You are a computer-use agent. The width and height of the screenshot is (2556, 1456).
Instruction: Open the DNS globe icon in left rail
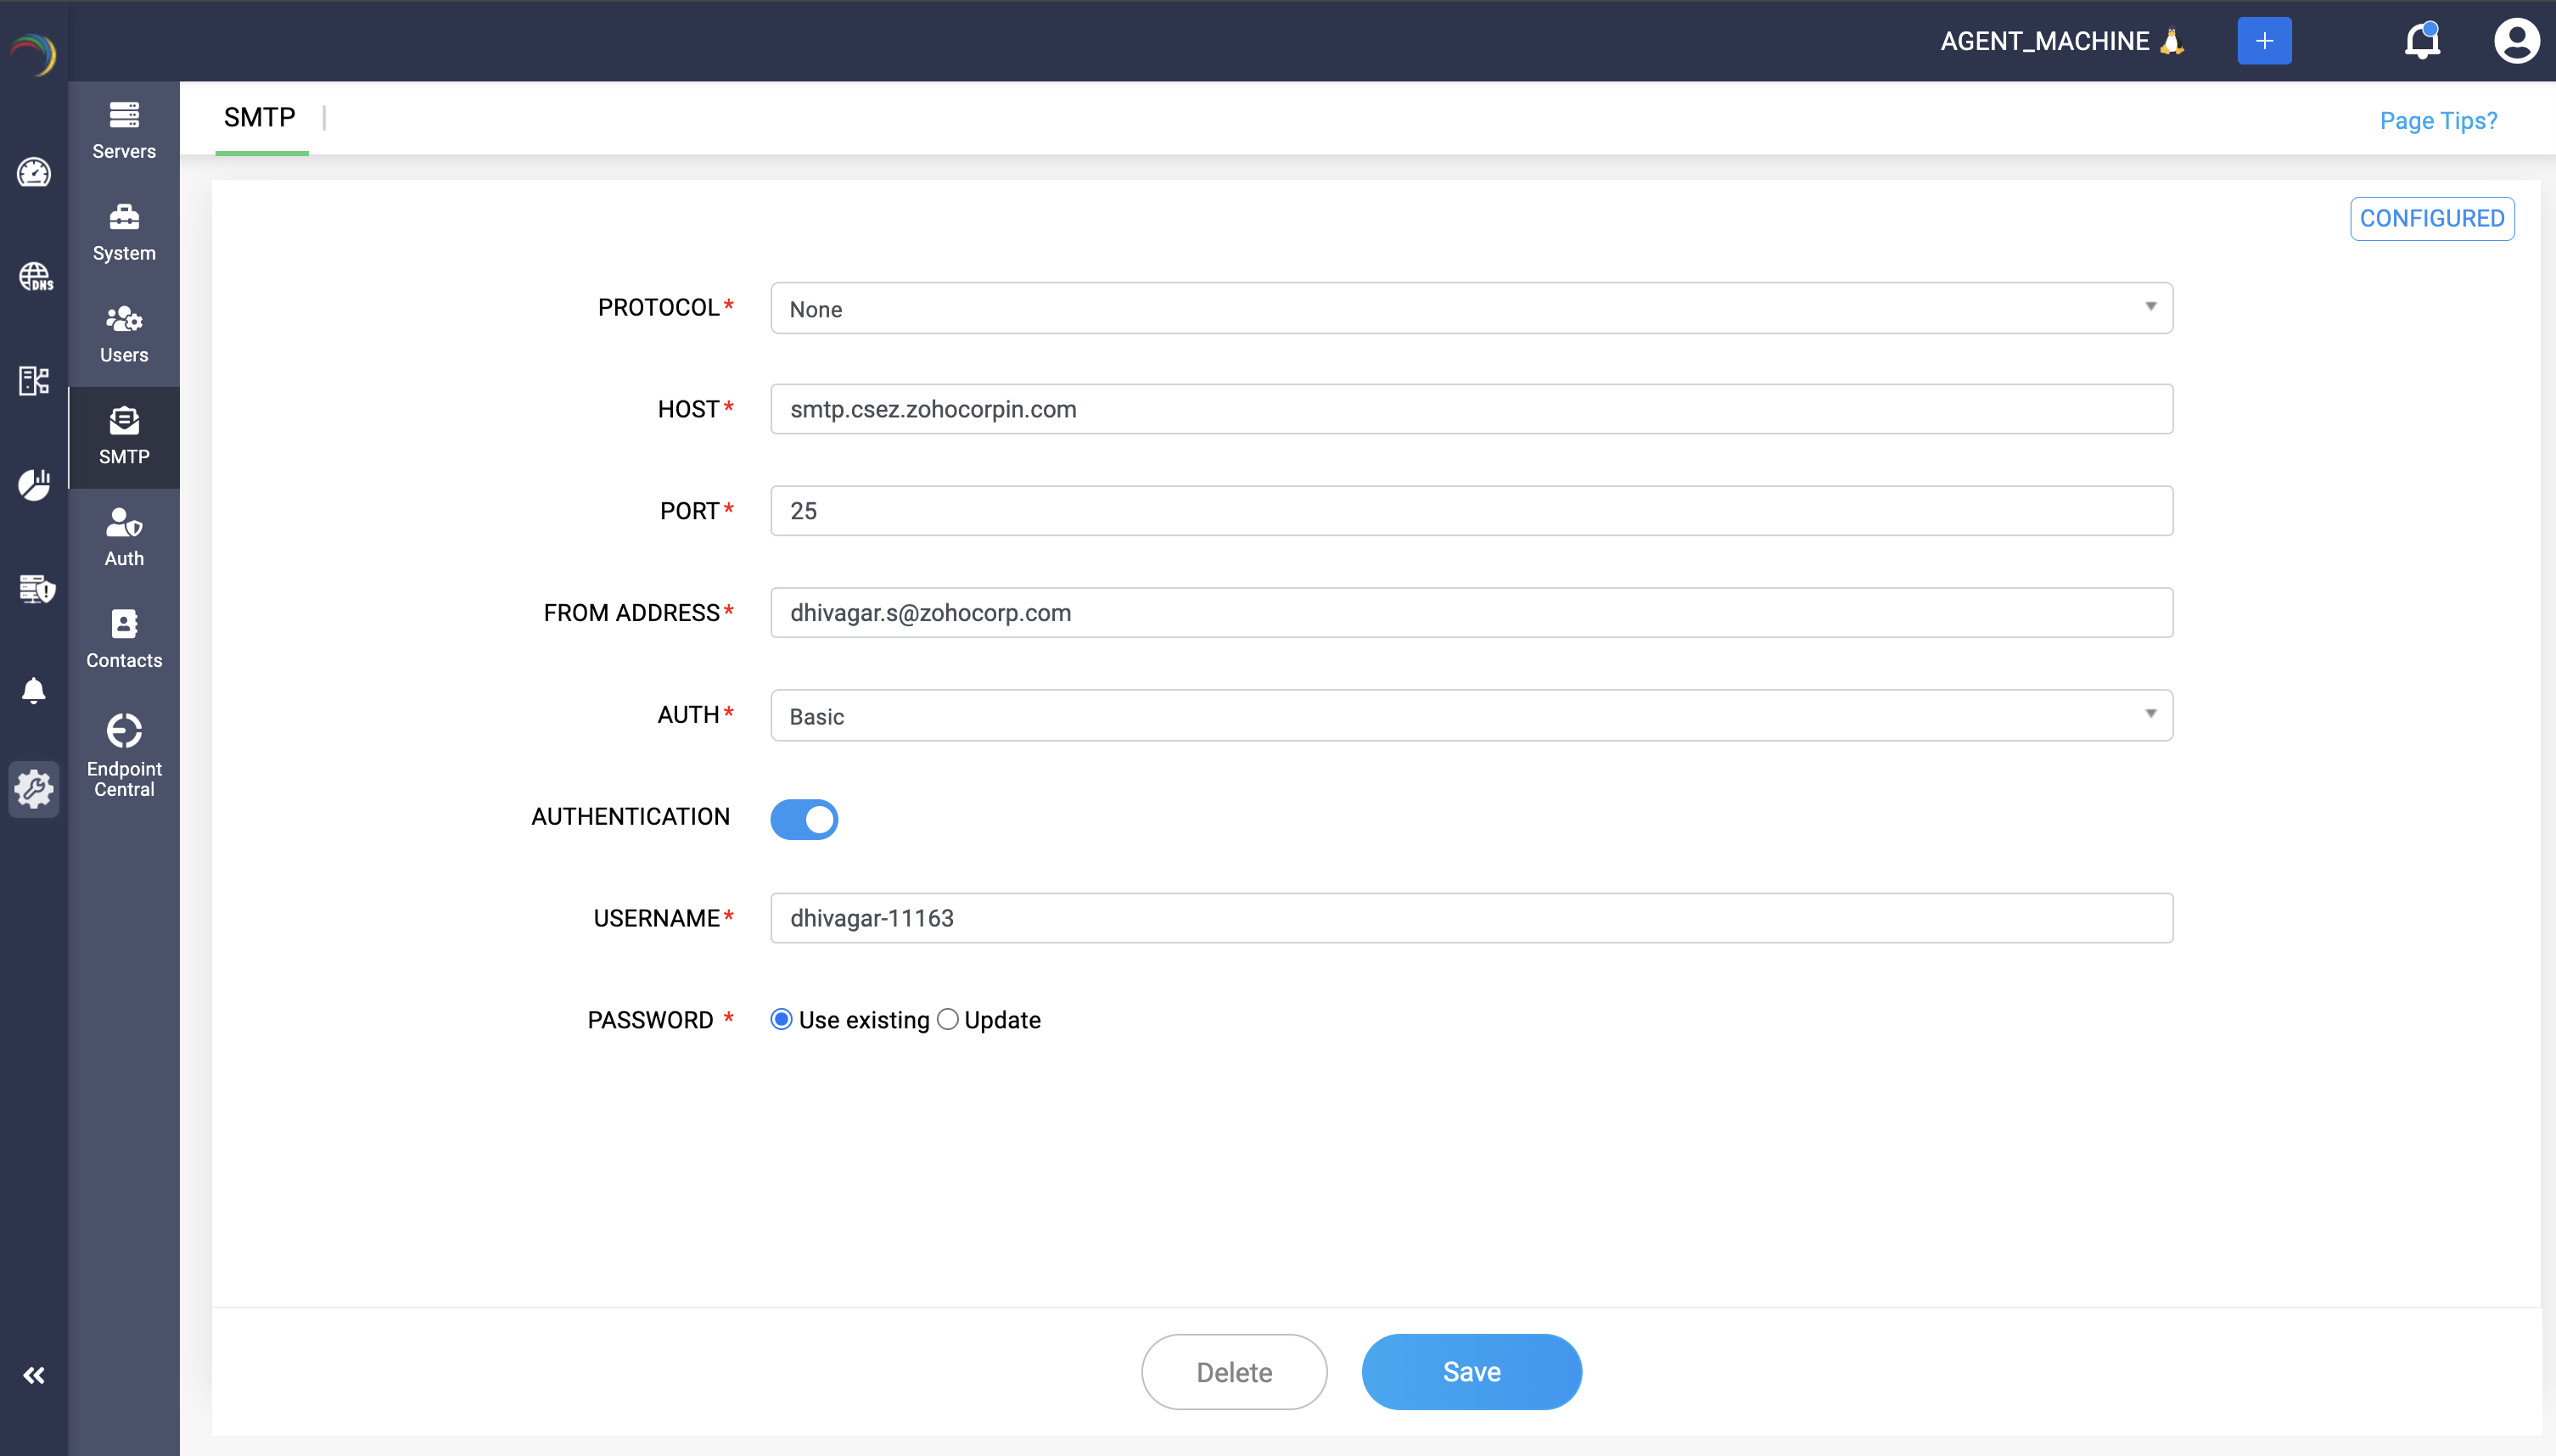coord(35,277)
